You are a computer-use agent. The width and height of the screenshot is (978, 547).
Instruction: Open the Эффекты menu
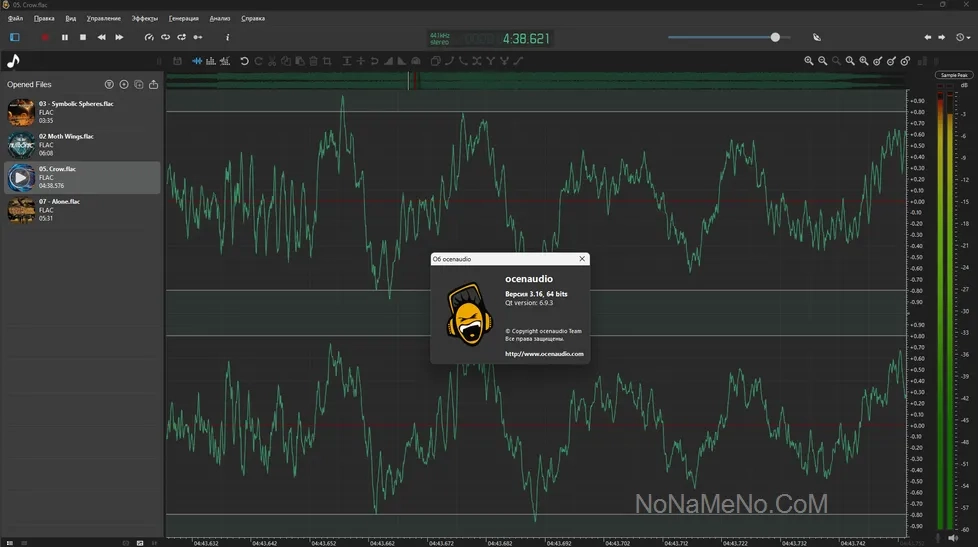pos(144,18)
